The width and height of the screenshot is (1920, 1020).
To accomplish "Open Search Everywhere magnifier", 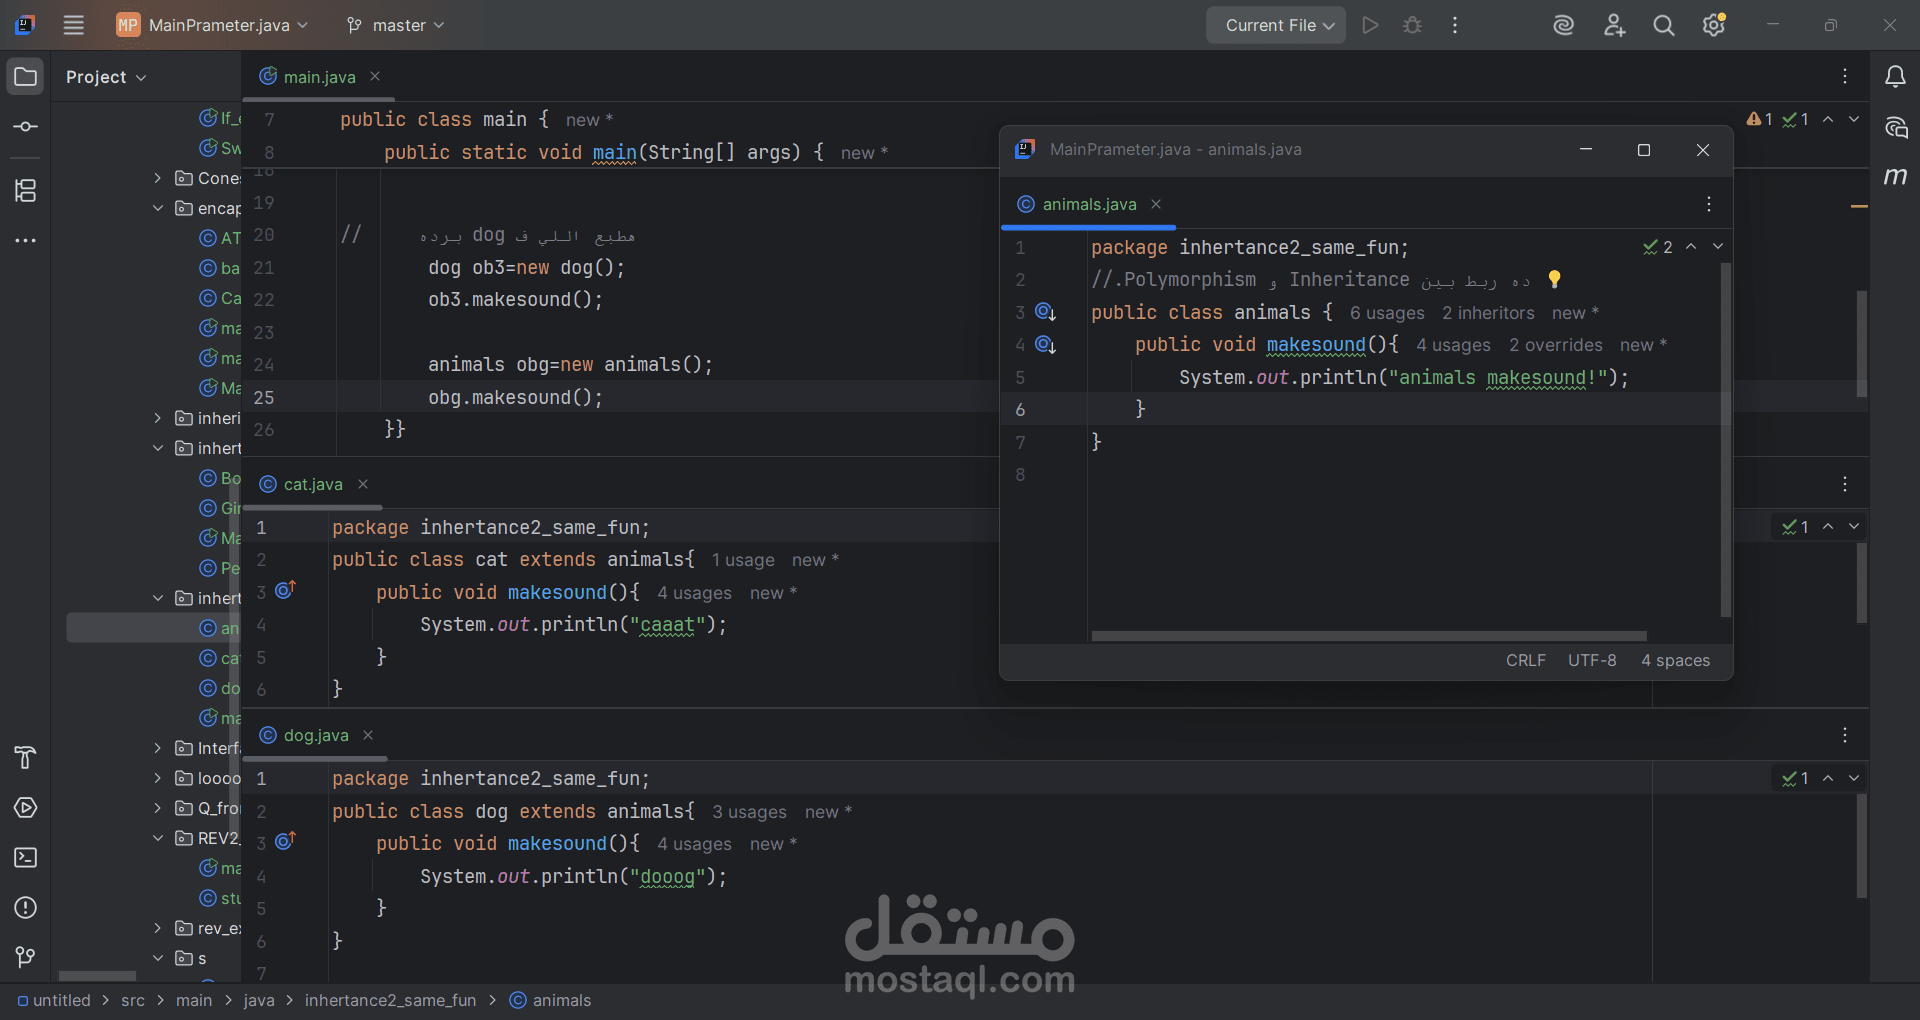I will point(1664,25).
